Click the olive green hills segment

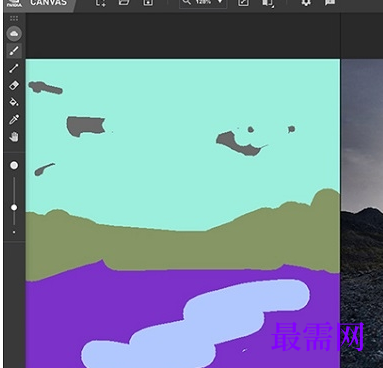[x=183, y=250]
